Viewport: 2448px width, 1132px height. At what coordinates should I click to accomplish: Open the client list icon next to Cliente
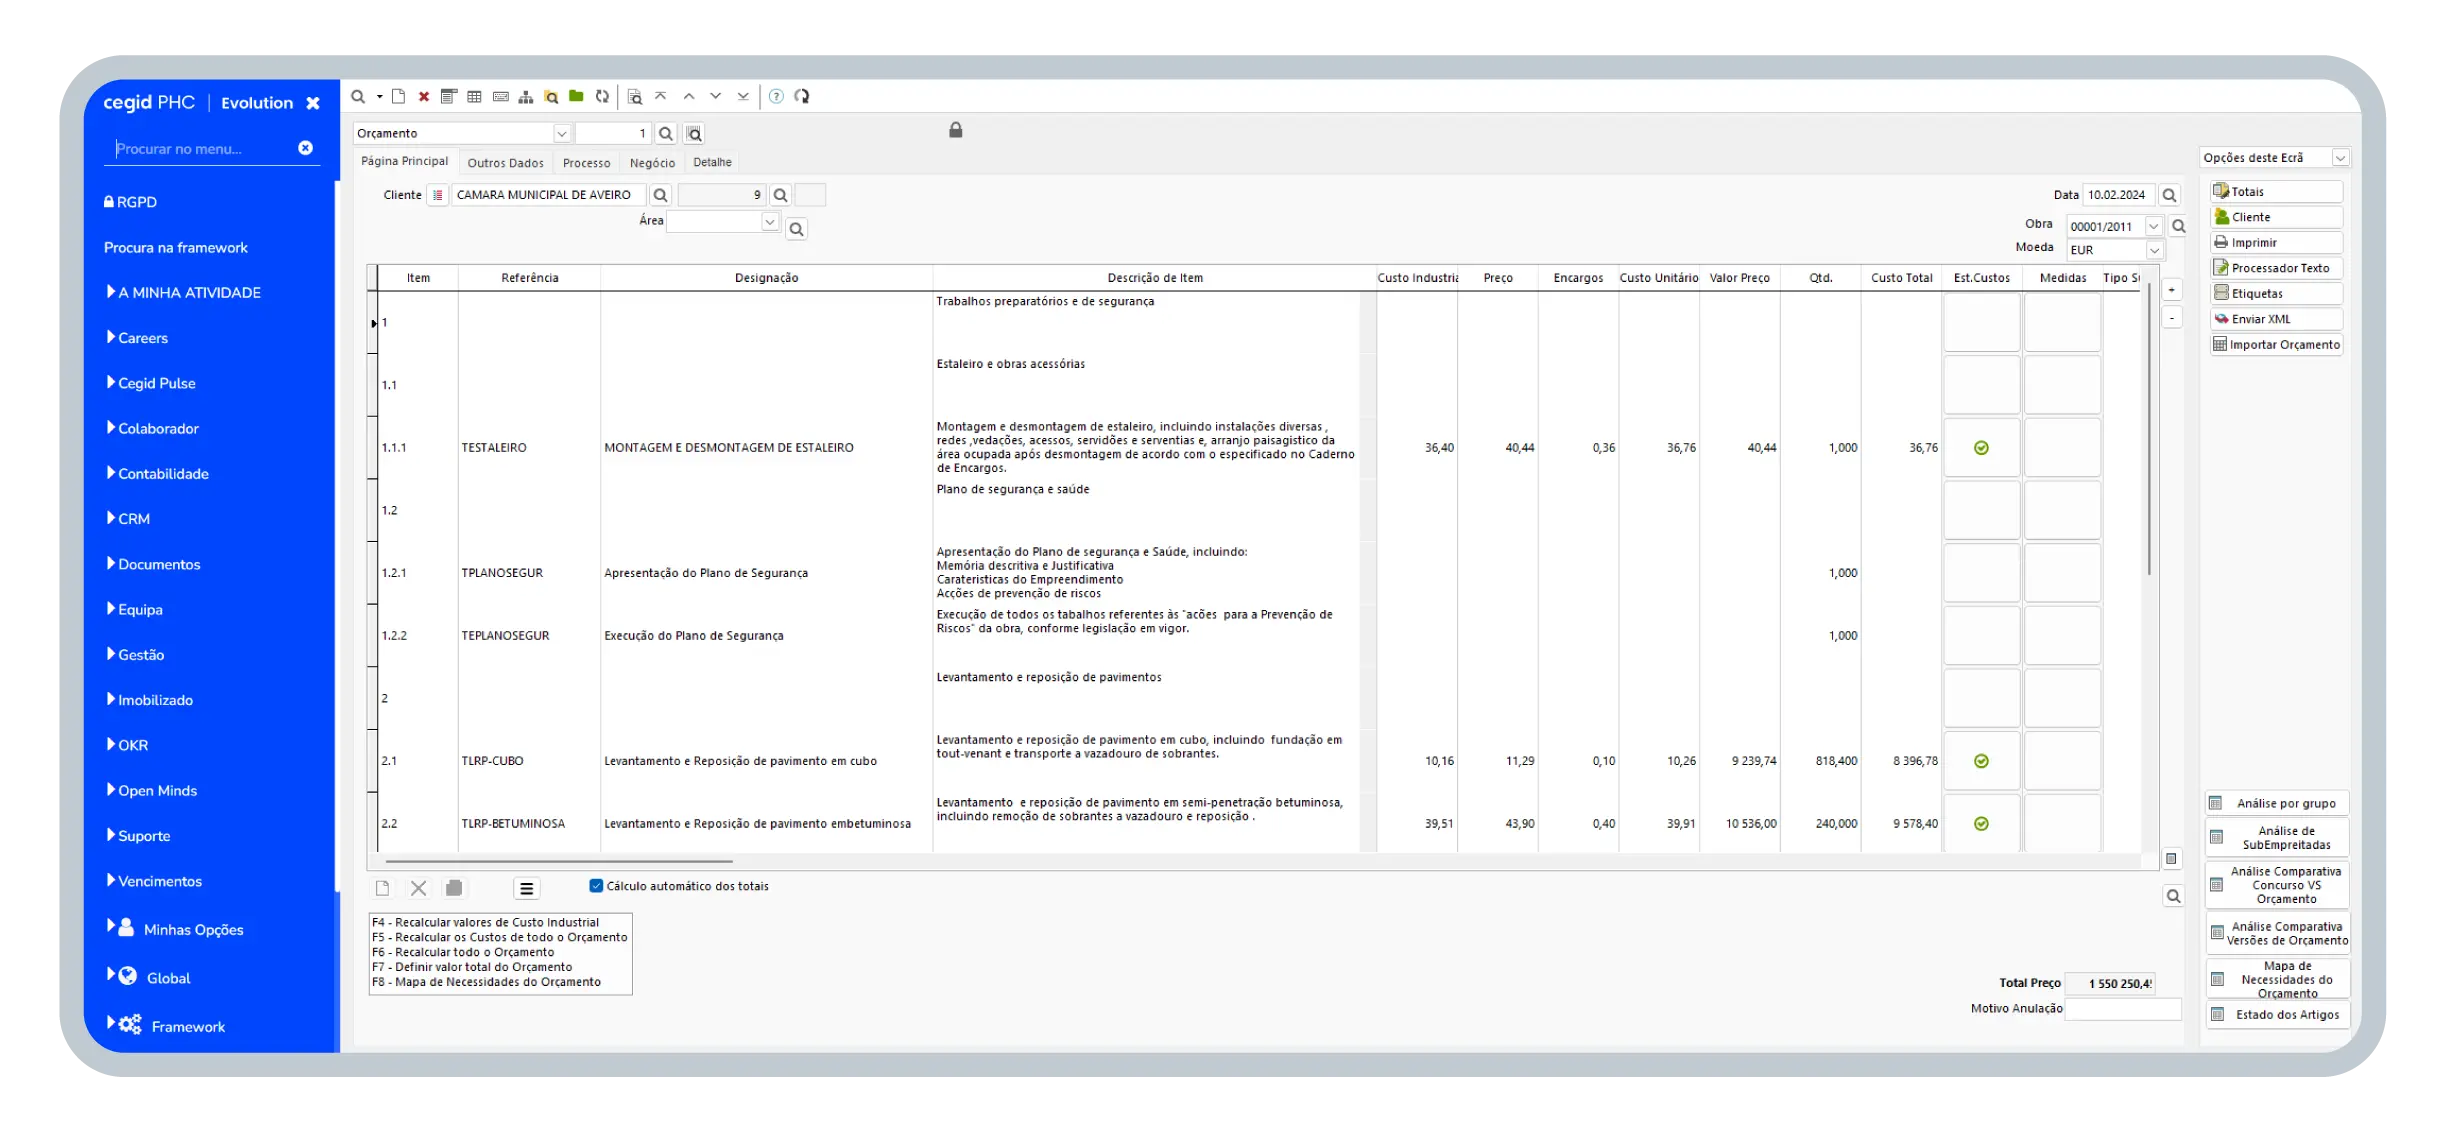pyautogui.click(x=437, y=195)
